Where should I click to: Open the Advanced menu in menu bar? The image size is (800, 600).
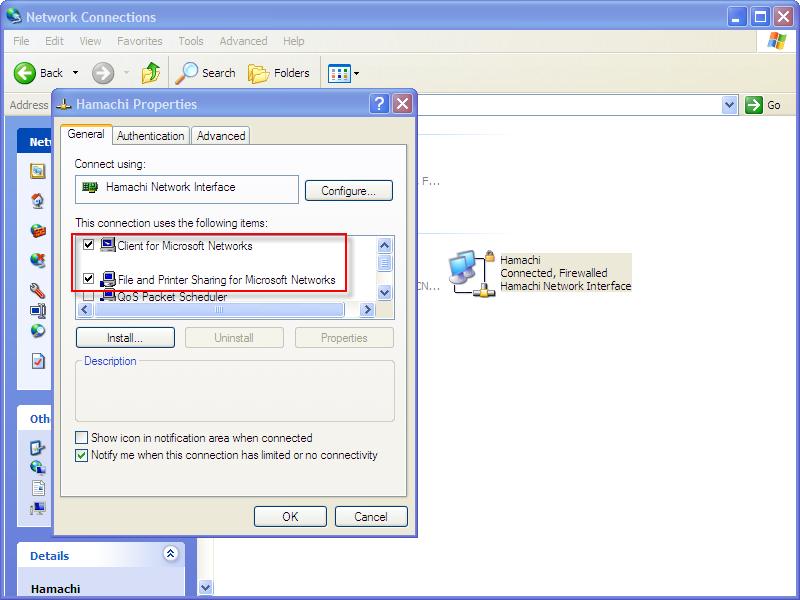click(243, 41)
